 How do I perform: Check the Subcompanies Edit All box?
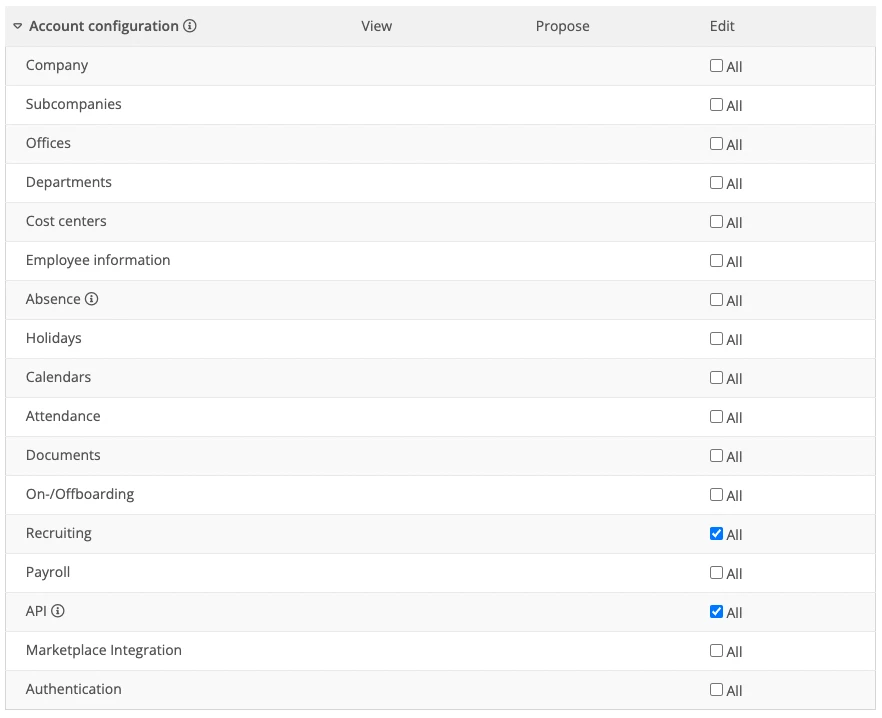click(716, 105)
